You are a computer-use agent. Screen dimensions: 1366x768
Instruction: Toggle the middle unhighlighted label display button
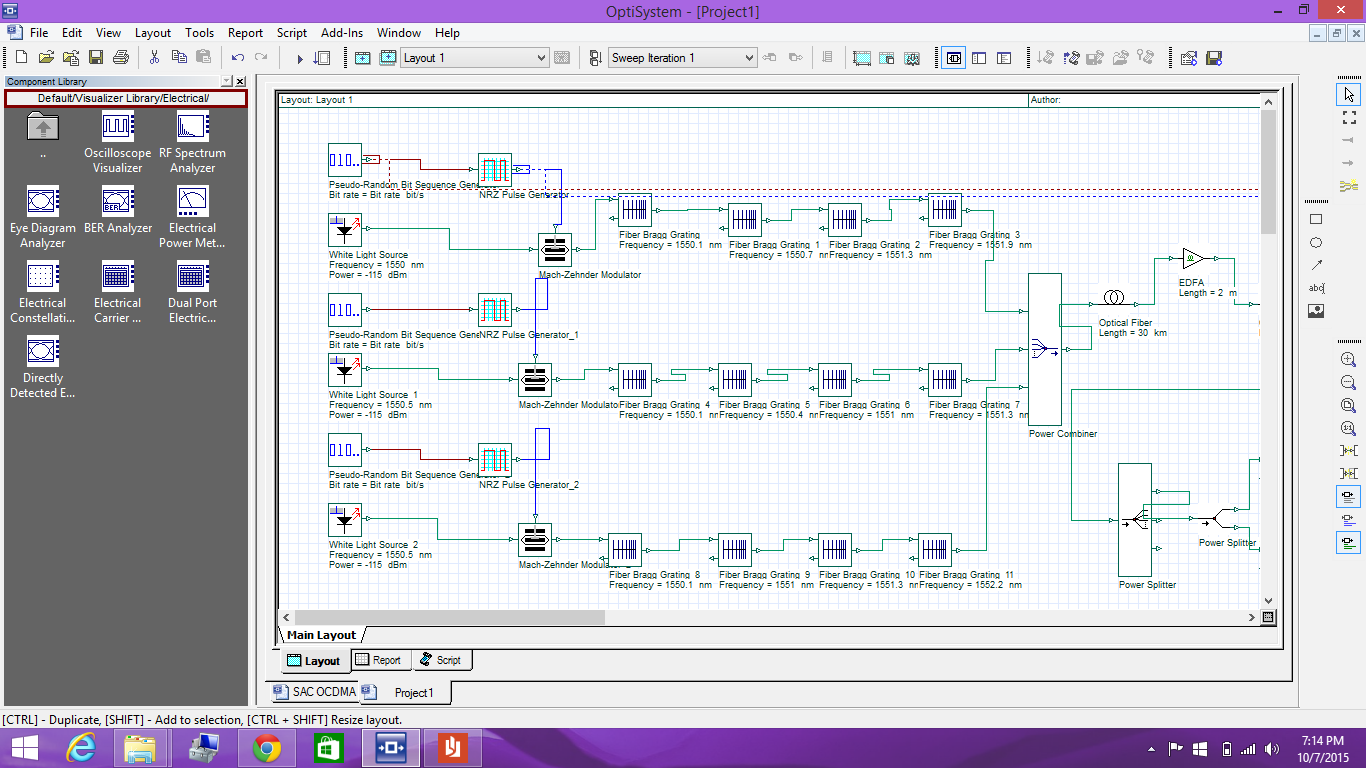click(1348, 520)
